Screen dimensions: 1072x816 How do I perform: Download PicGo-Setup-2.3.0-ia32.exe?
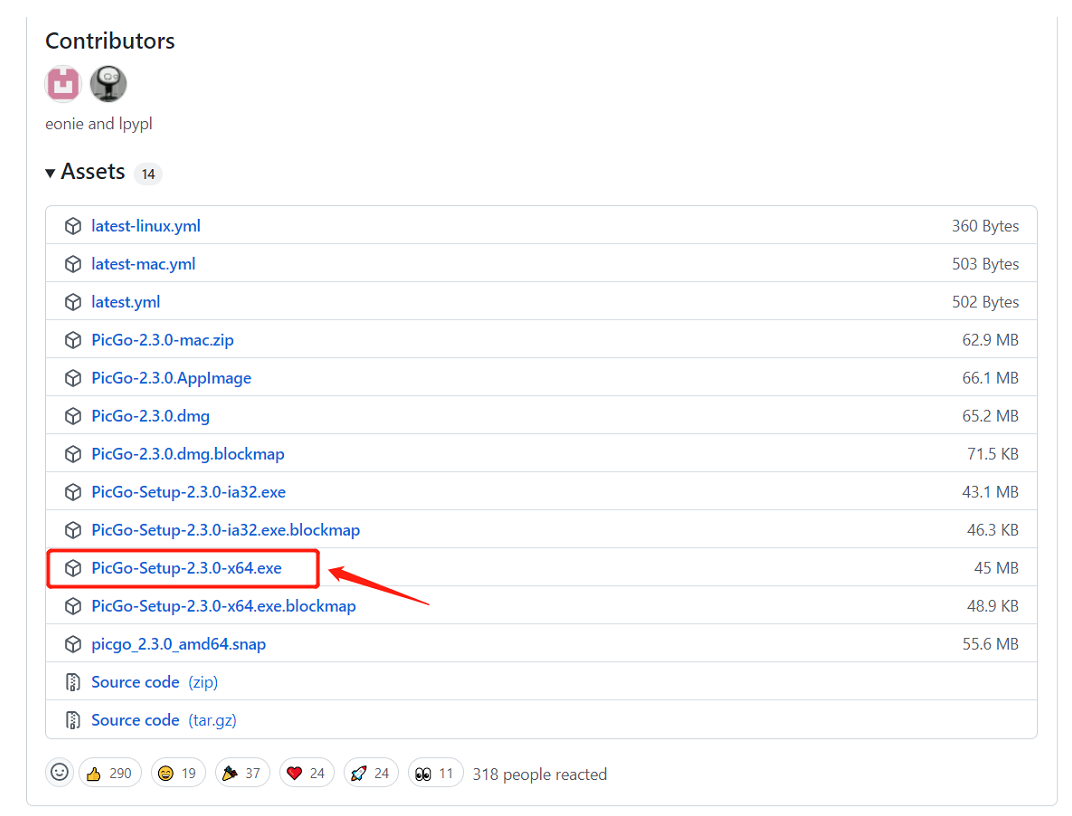tap(189, 492)
